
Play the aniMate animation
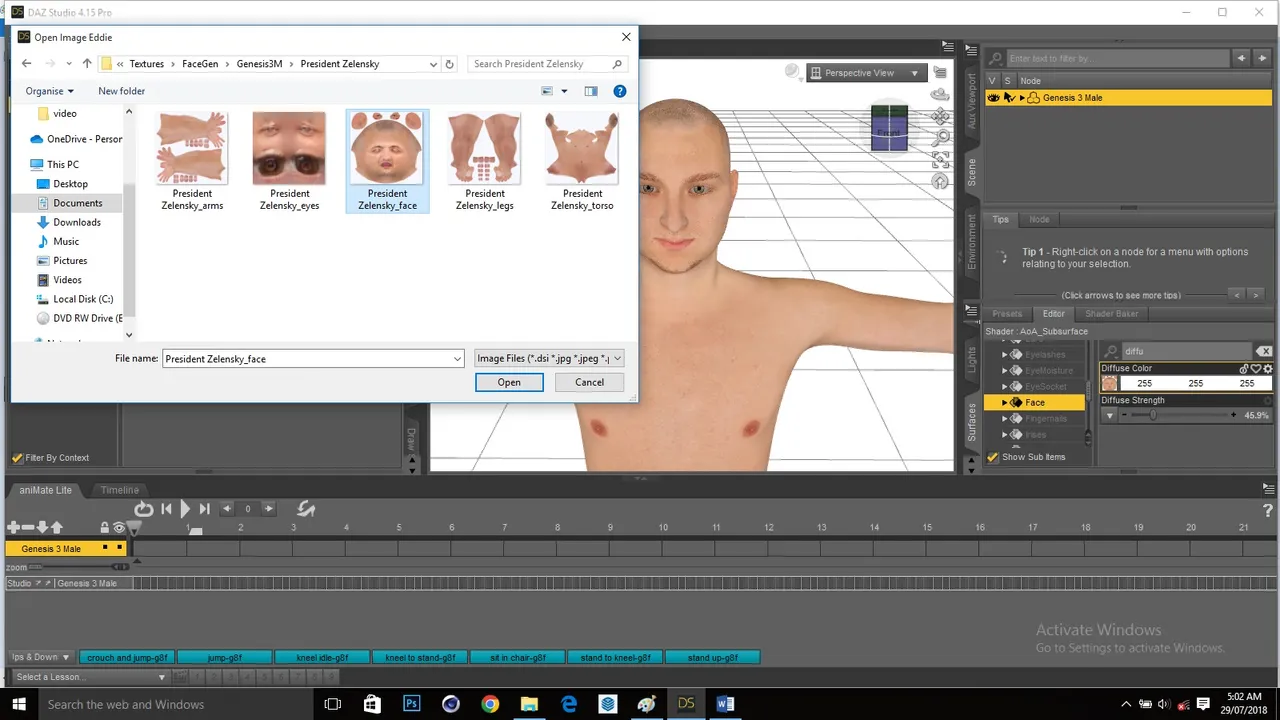click(x=185, y=509)
